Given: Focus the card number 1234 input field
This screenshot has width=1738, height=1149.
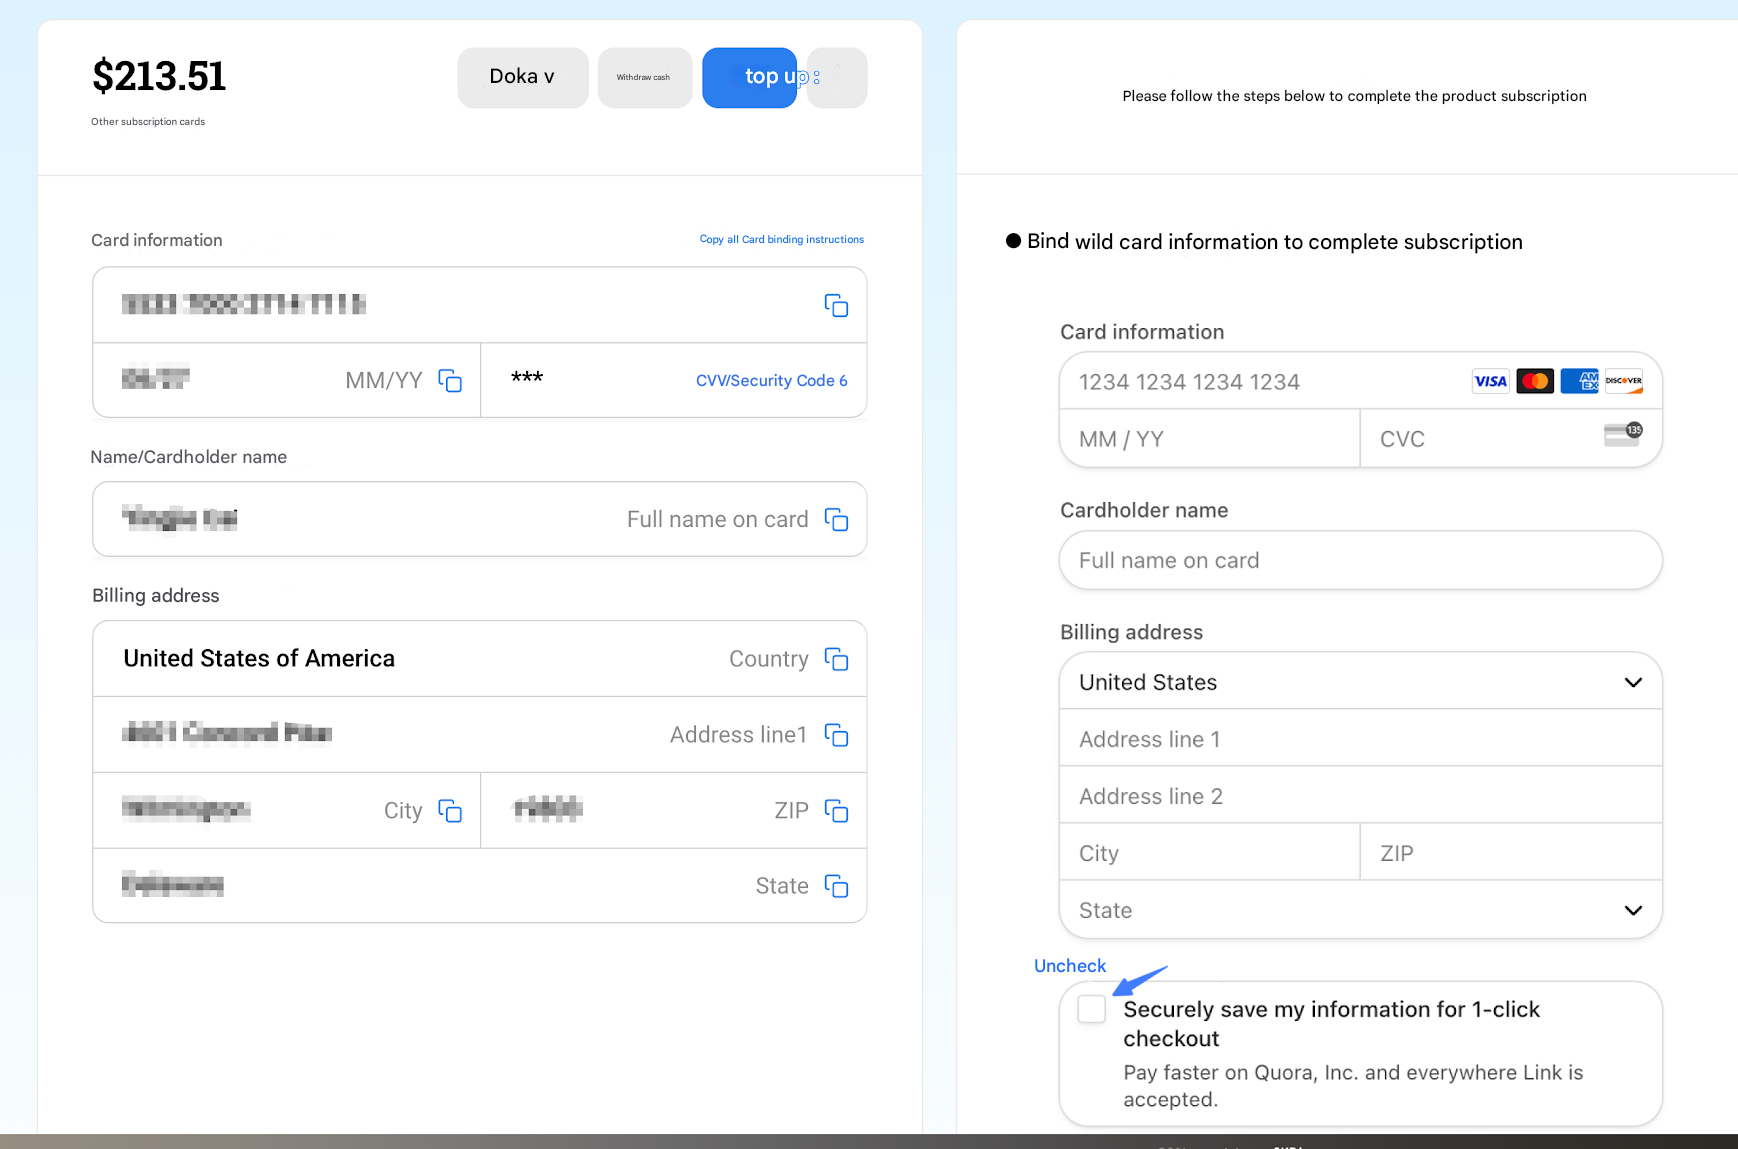Looking at the screenshot, I should coord(1260,382).
